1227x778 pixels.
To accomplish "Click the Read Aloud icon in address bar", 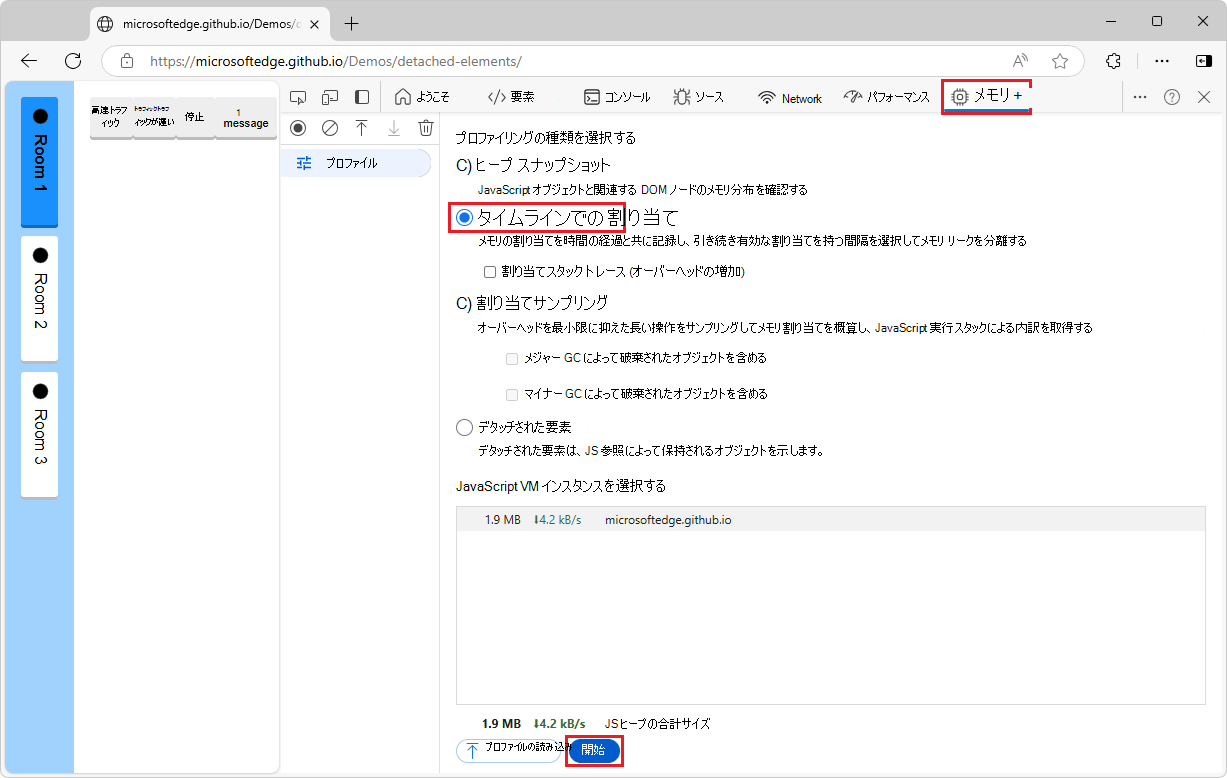I will click(1021, 61).
